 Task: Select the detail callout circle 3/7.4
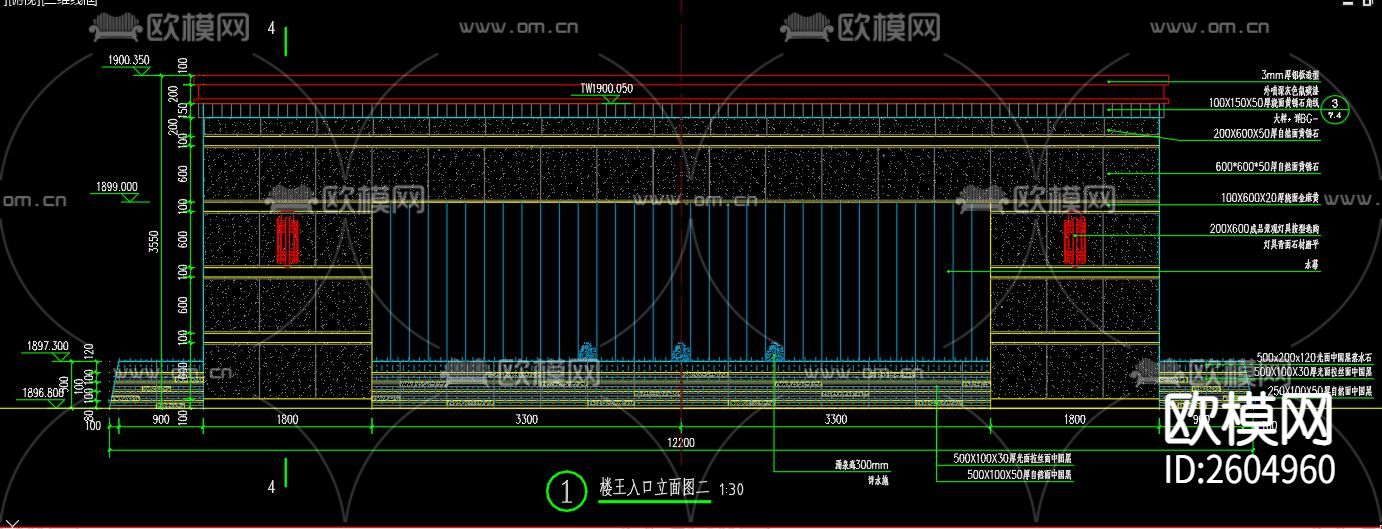[x=1335, y=109]
